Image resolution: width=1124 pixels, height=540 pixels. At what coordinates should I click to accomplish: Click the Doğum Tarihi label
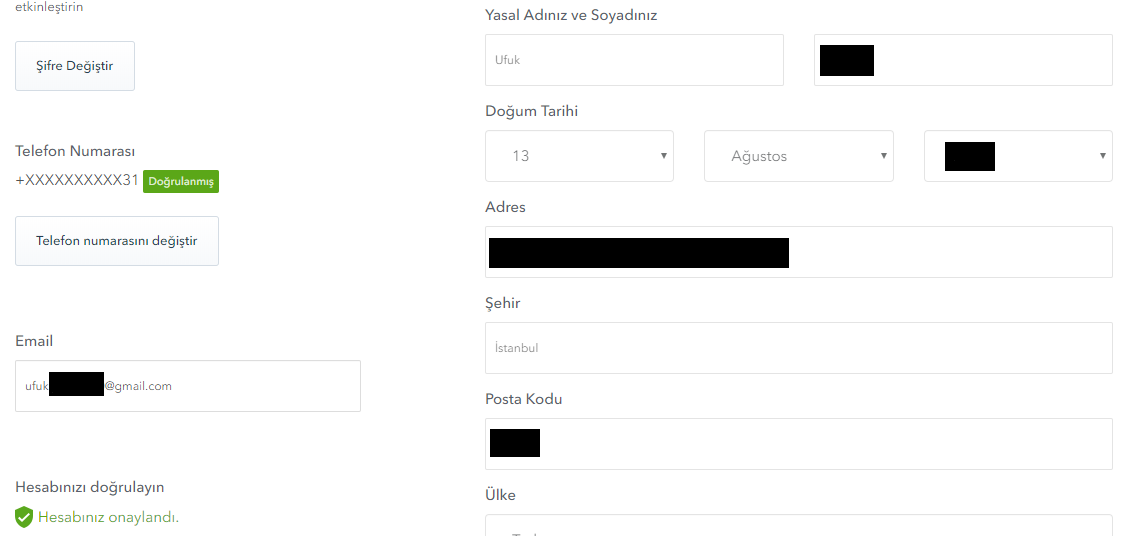click(531, 111)
